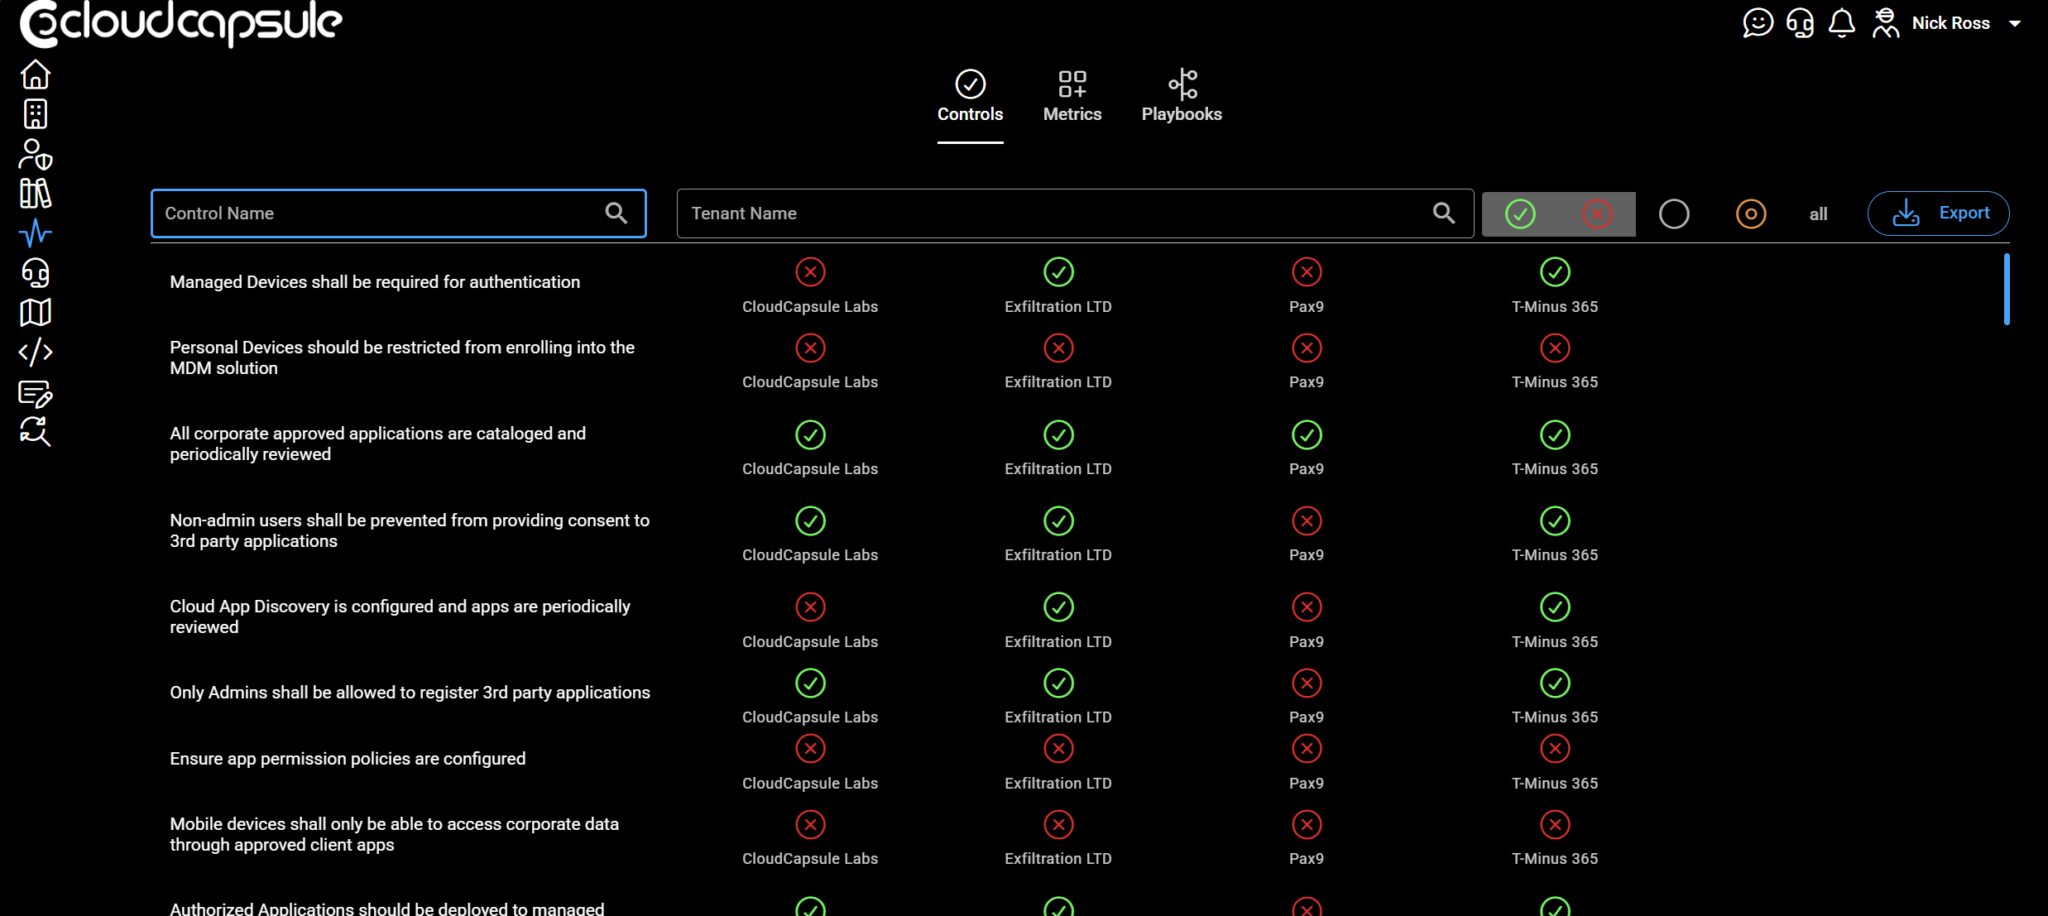
Task: Expand the Nick Ross account dropdown
Action: click(2015, 23)
